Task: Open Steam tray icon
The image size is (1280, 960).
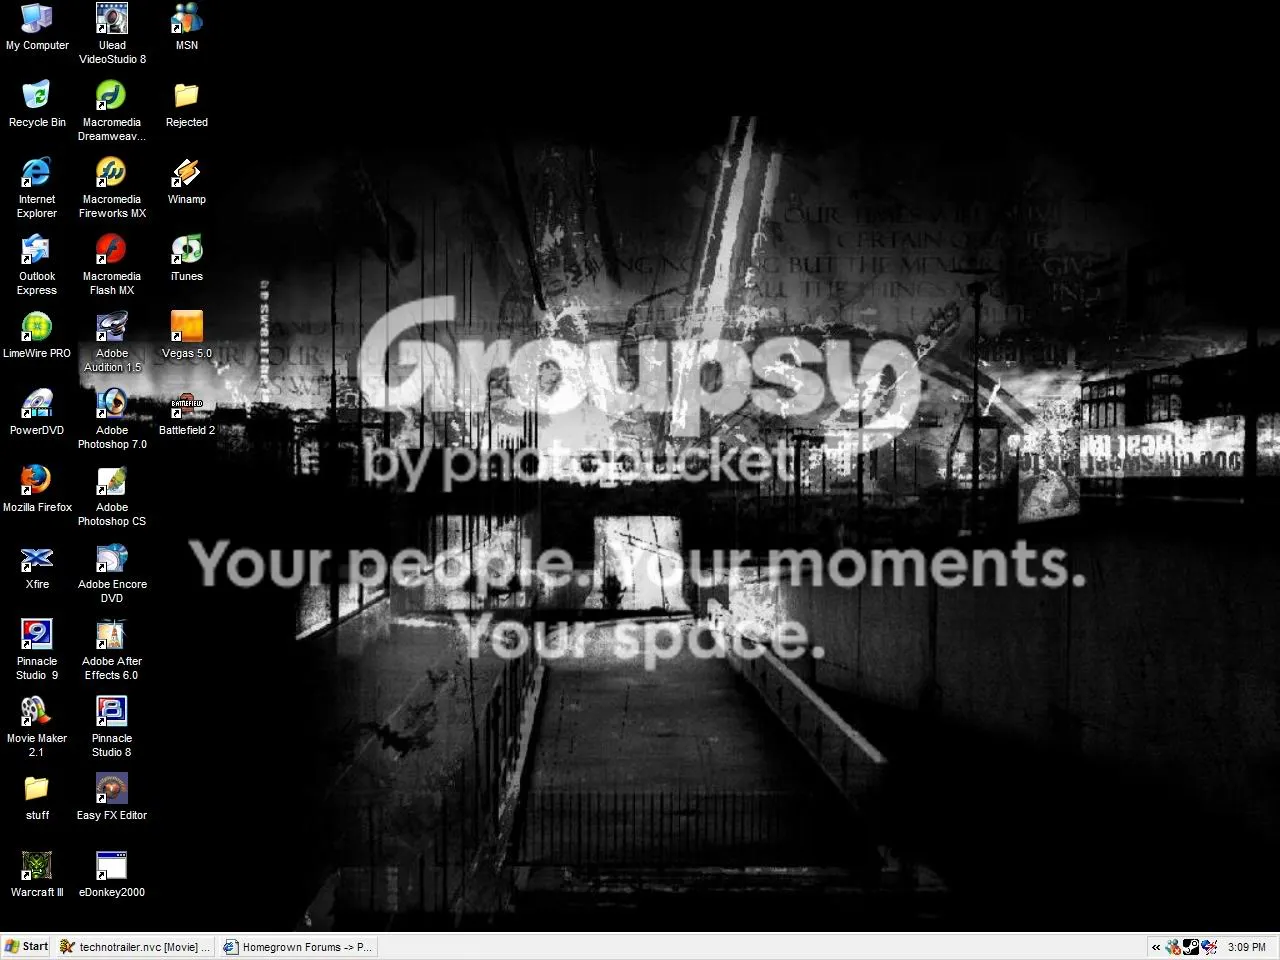Action: 1191,947
